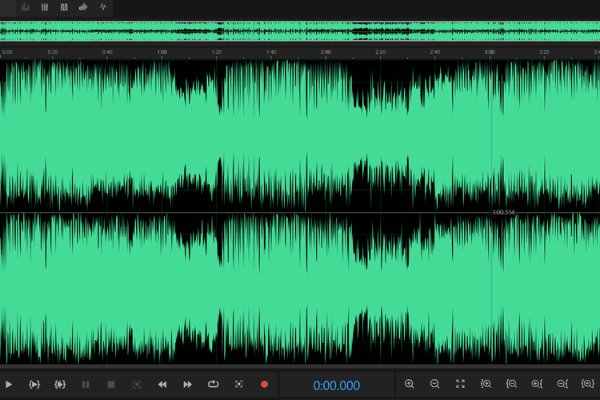Viewport: 600px width, 400px height.
Task: Click the Pause button in transport
Action: point(85,384)
